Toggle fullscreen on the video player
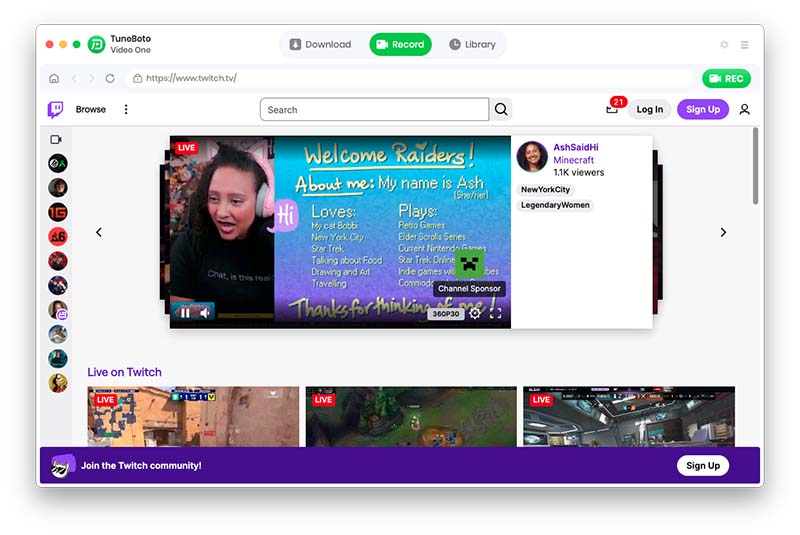 click(x=495, y=313)
